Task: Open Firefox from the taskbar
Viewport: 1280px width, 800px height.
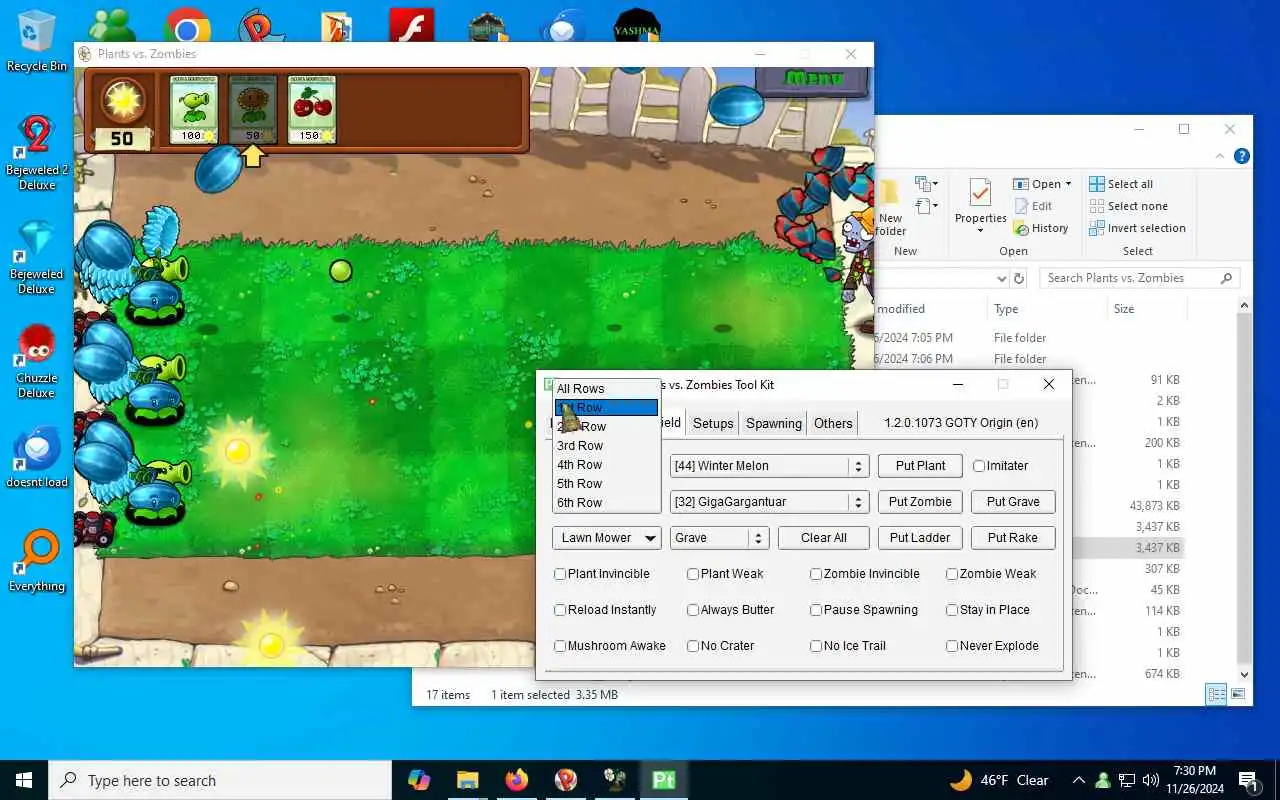Action: (x=517, y=780)
